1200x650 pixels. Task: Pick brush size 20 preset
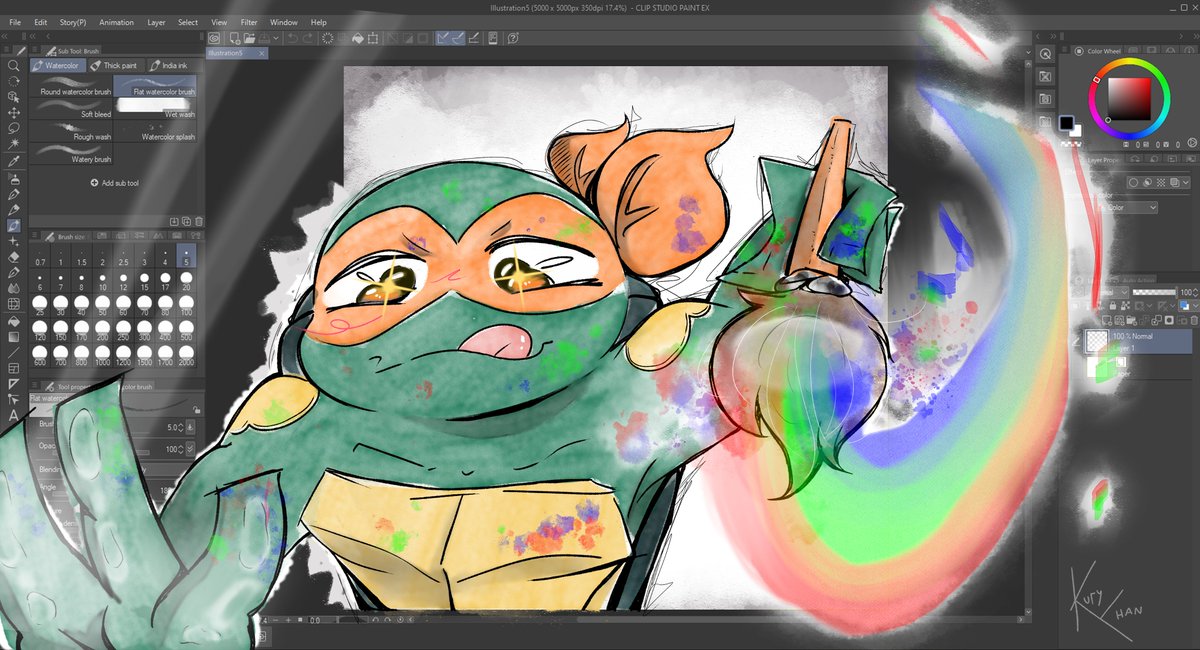pos(187,281)
